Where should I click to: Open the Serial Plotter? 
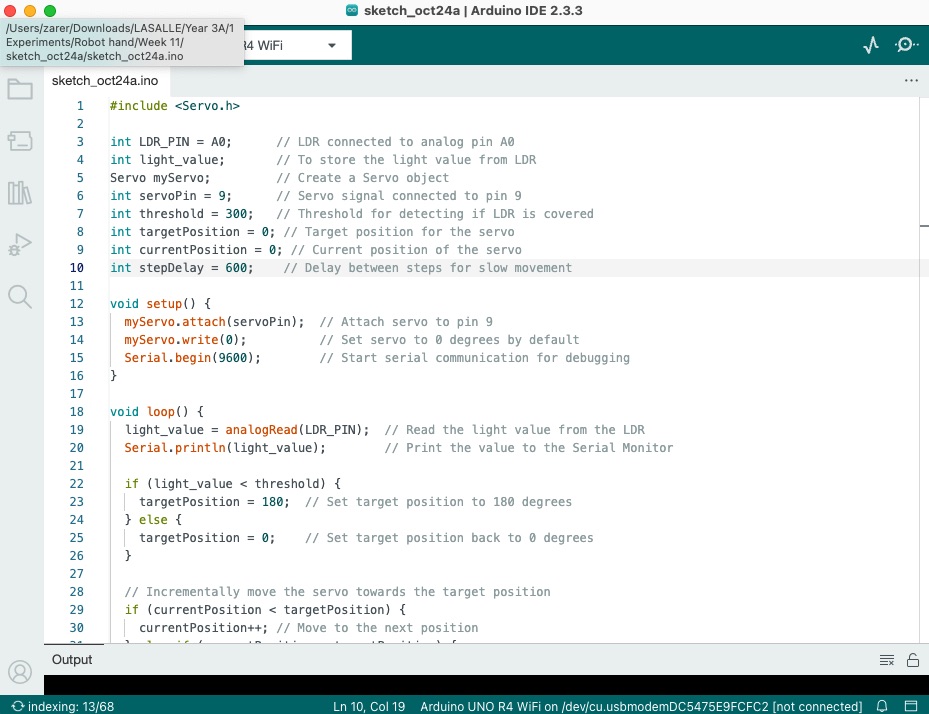pos(871,45)
